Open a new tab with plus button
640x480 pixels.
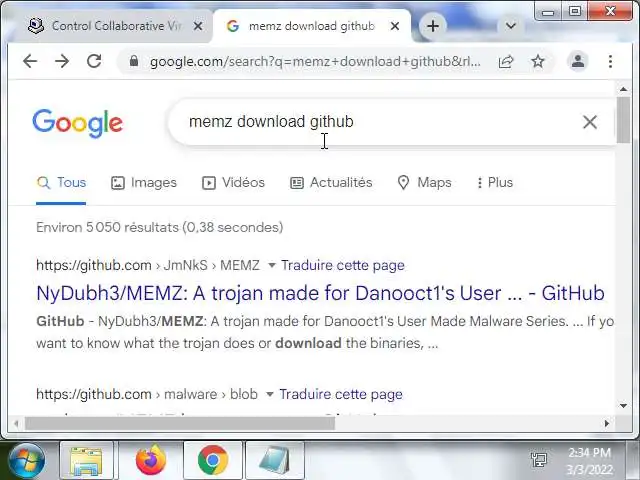coord(433,26)
